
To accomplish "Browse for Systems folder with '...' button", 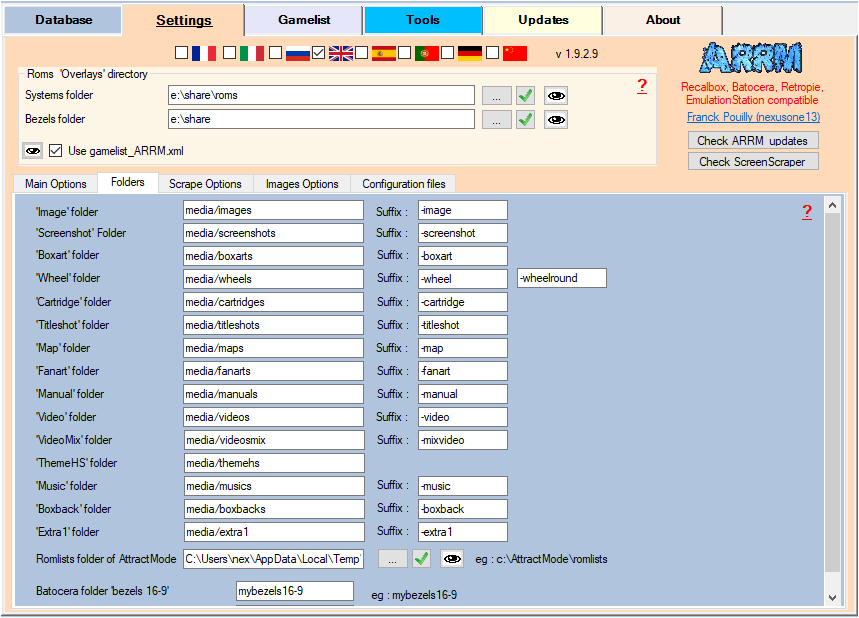I will 496,96.
